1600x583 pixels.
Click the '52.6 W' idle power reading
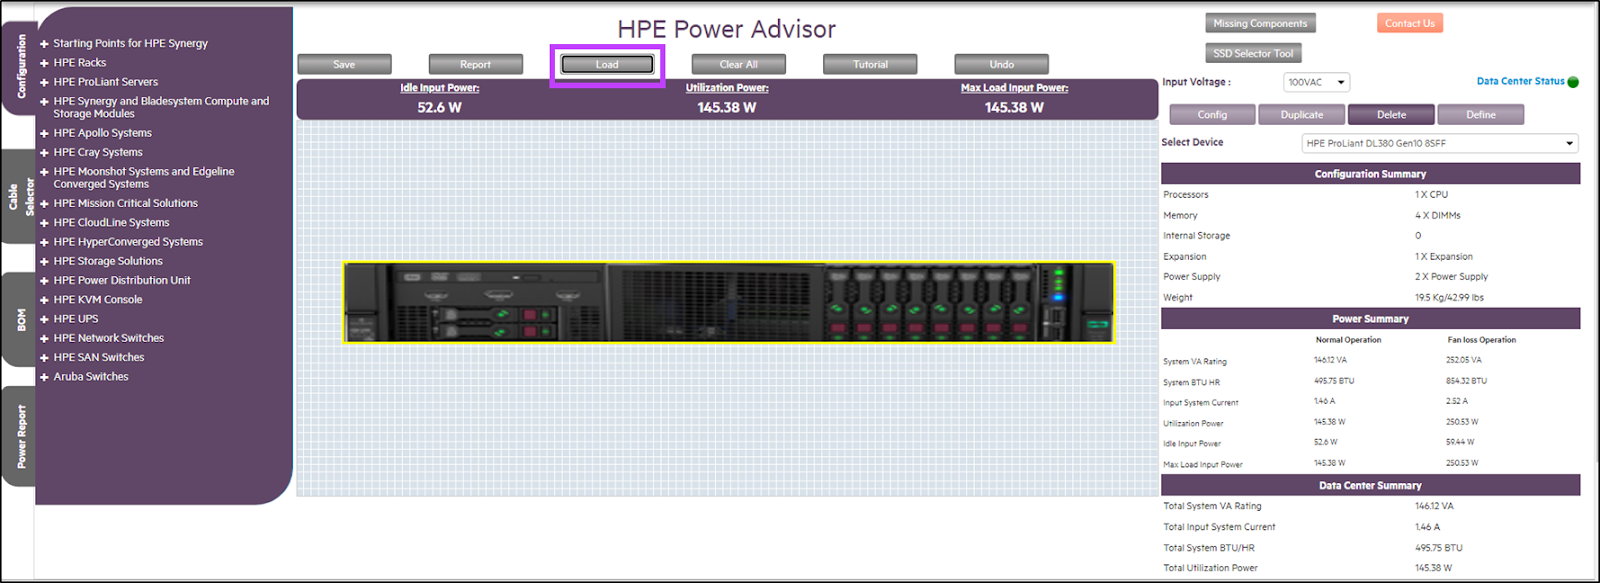point(439,107)
